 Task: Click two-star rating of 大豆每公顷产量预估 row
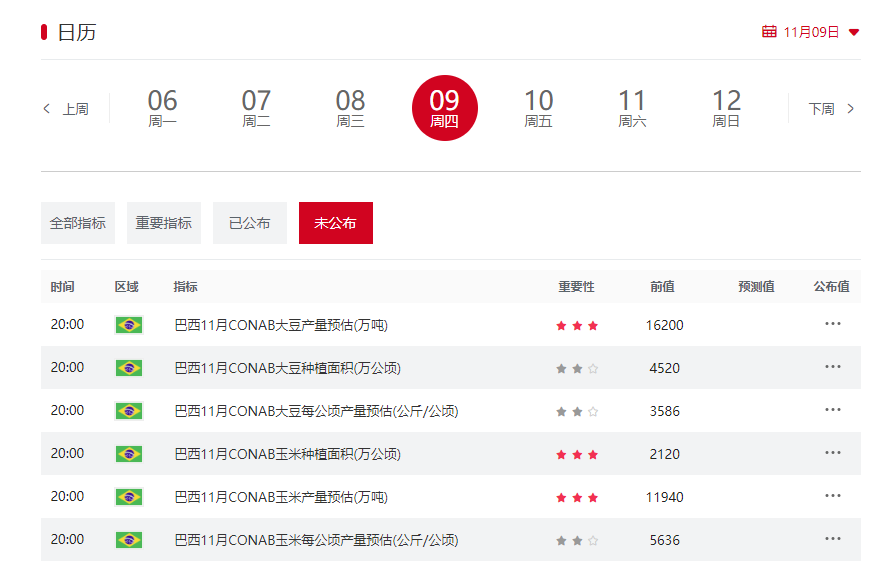[x=577, y=412]
